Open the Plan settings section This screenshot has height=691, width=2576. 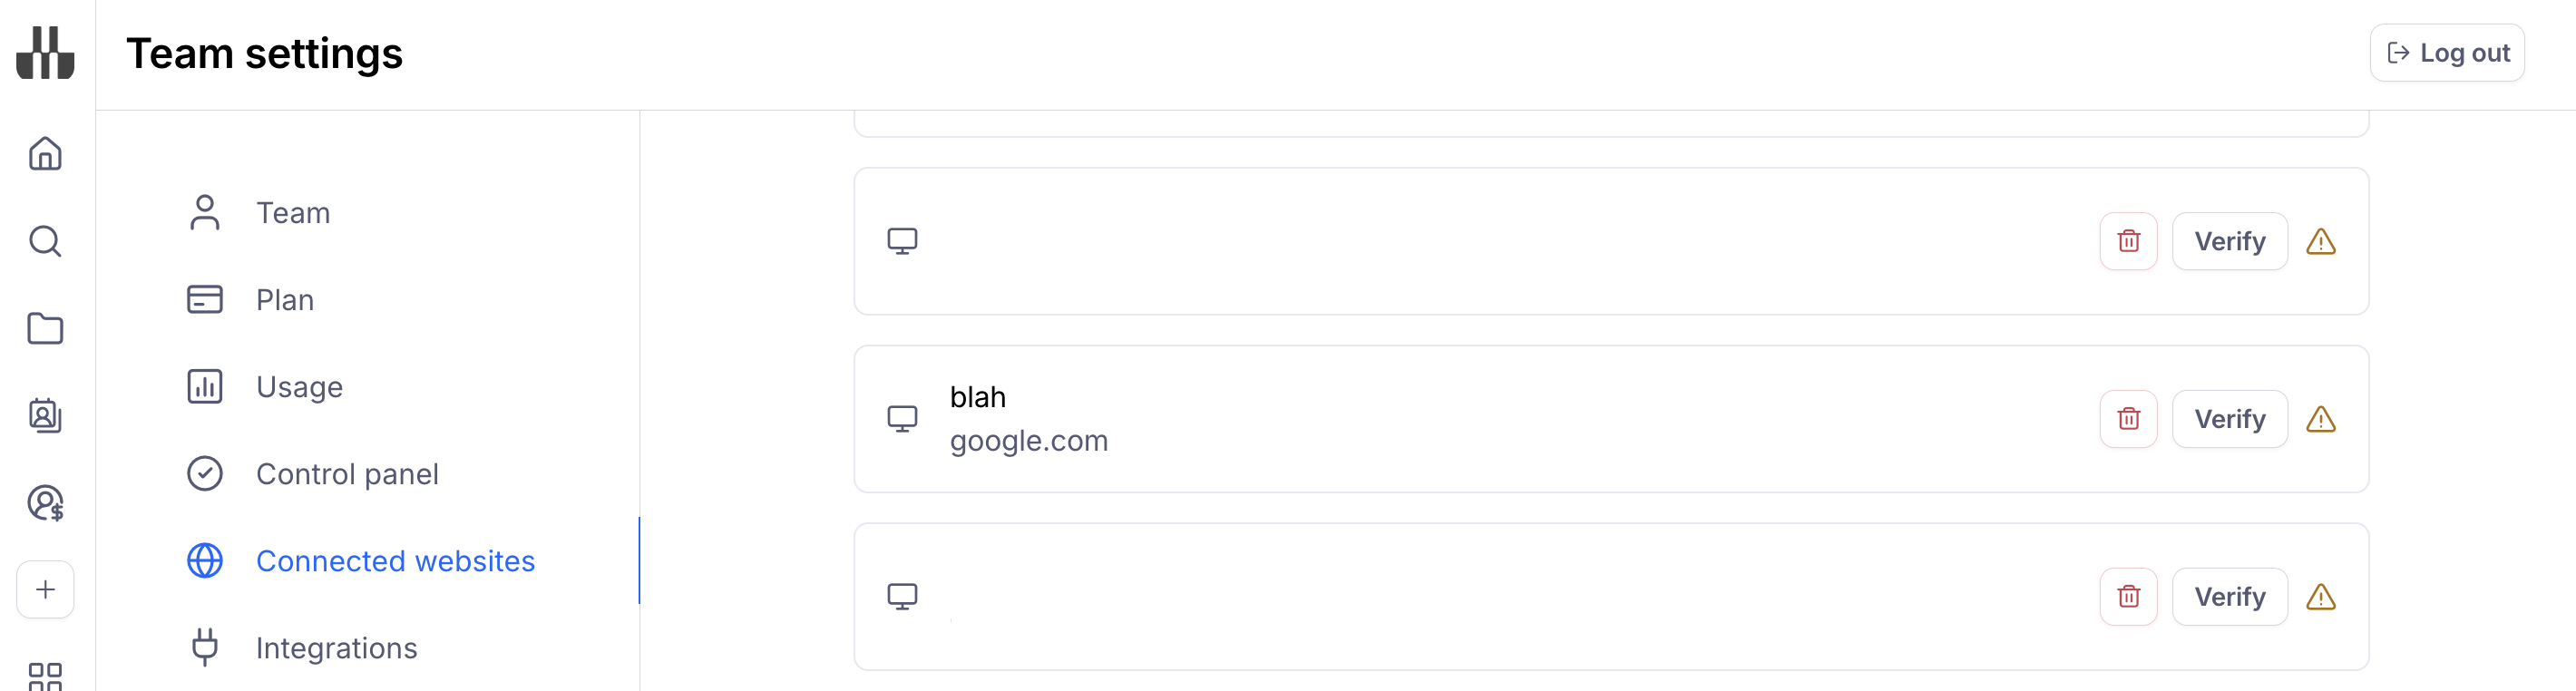[x=284, y=300]
